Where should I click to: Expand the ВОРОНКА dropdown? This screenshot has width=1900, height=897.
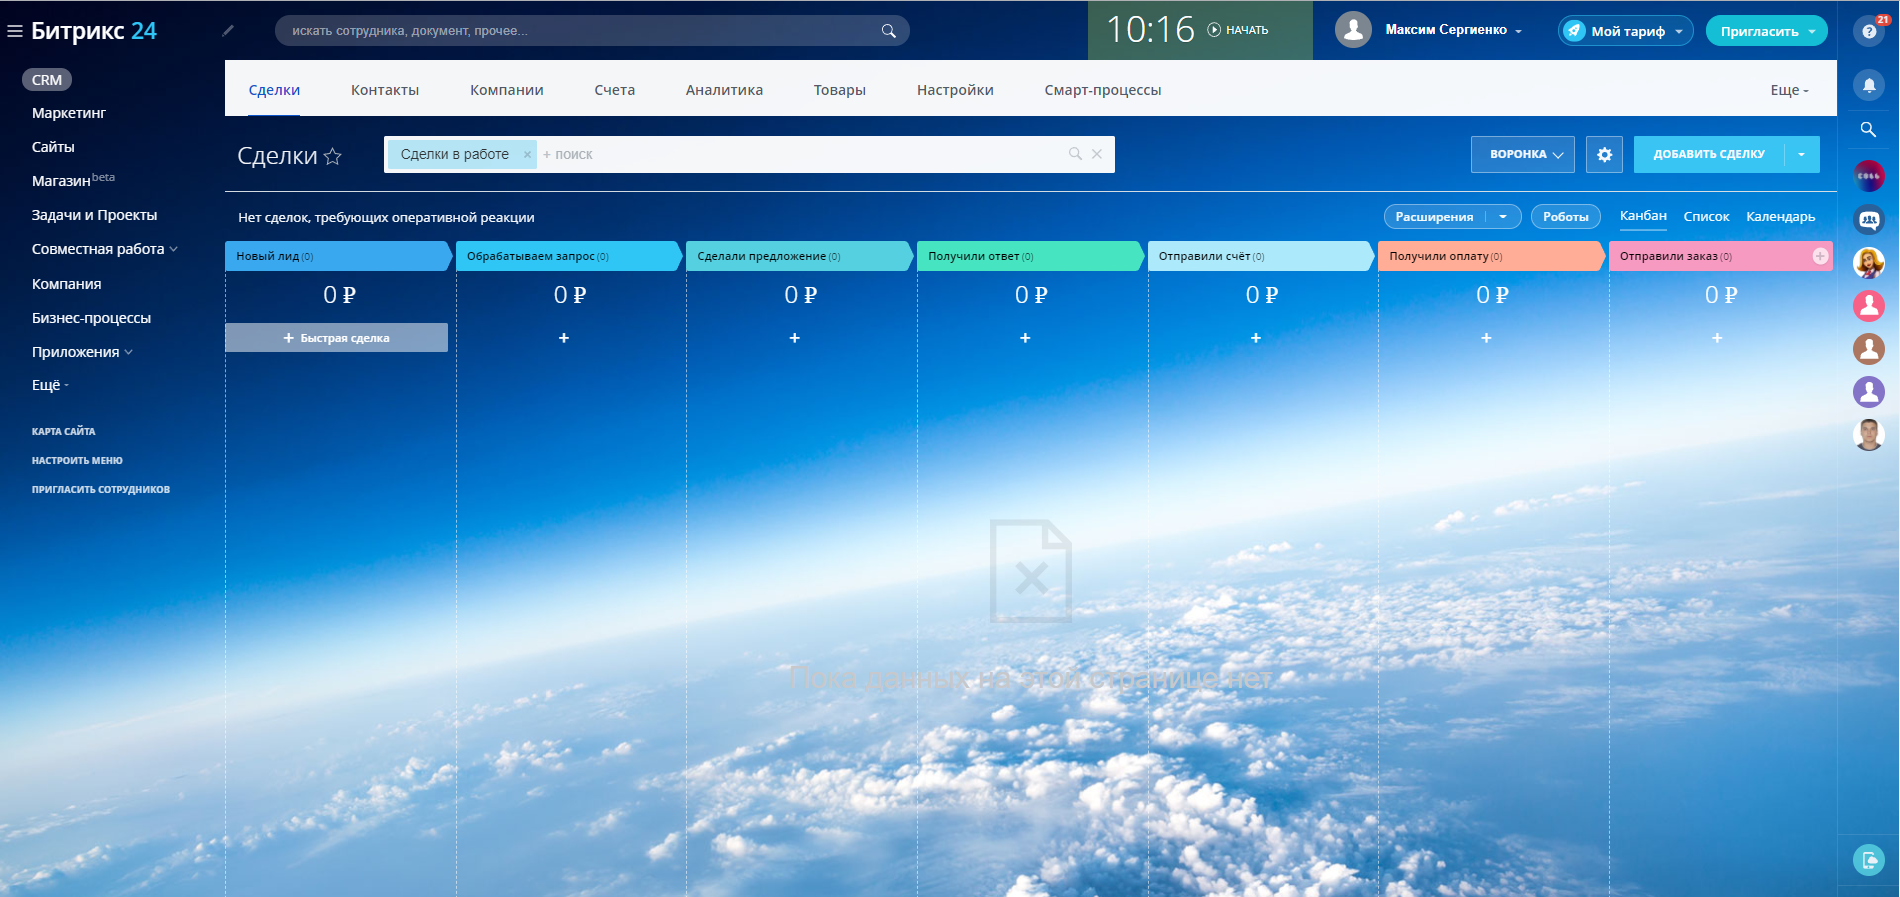(1522, 155)
